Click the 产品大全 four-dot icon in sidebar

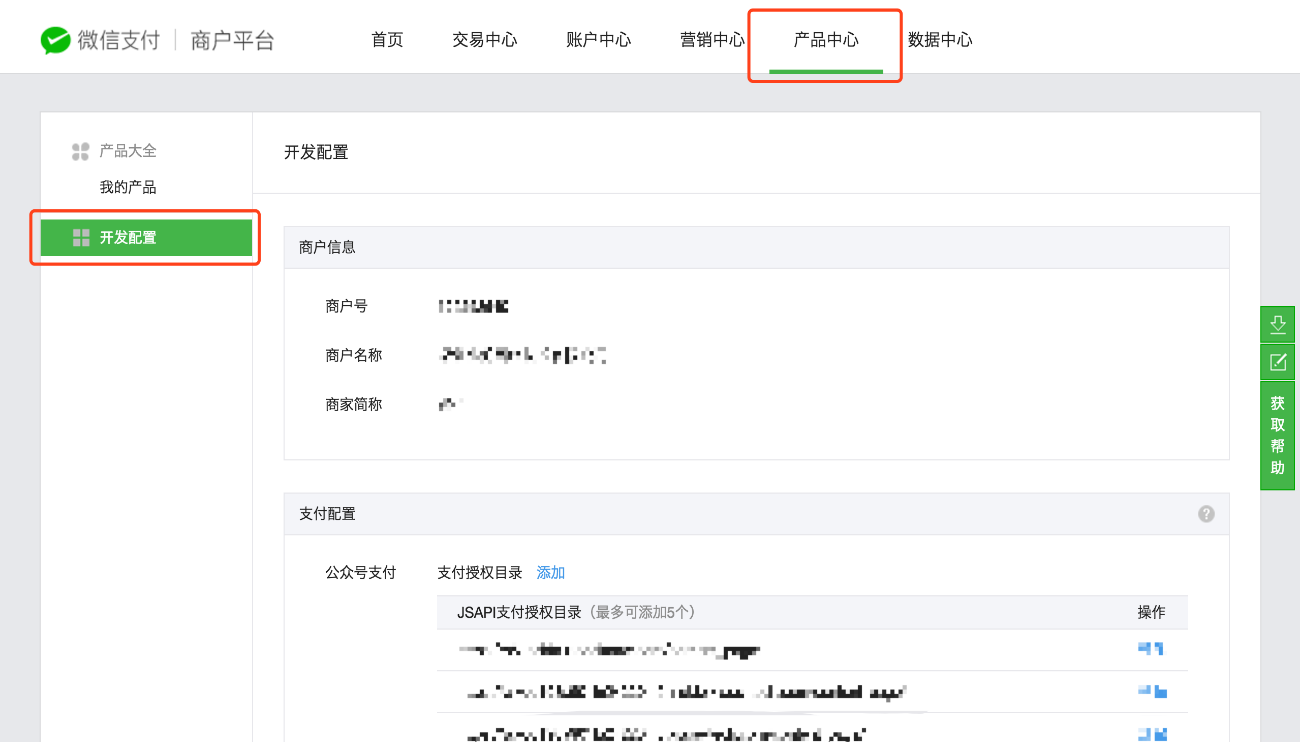(x=81, y=151)
